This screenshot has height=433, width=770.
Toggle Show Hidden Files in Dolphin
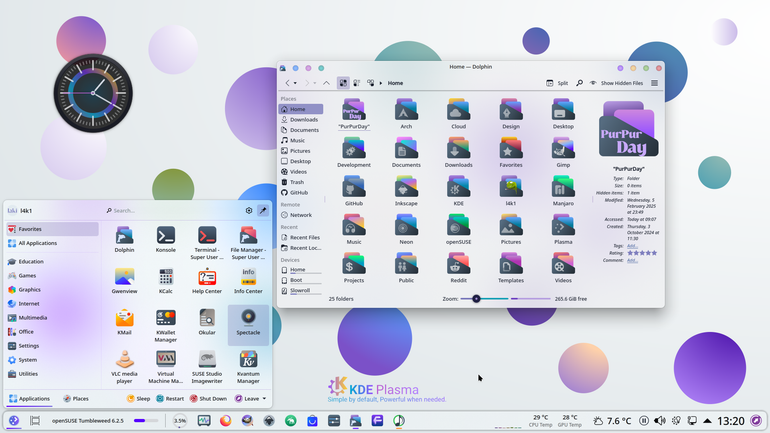point(616,83)
